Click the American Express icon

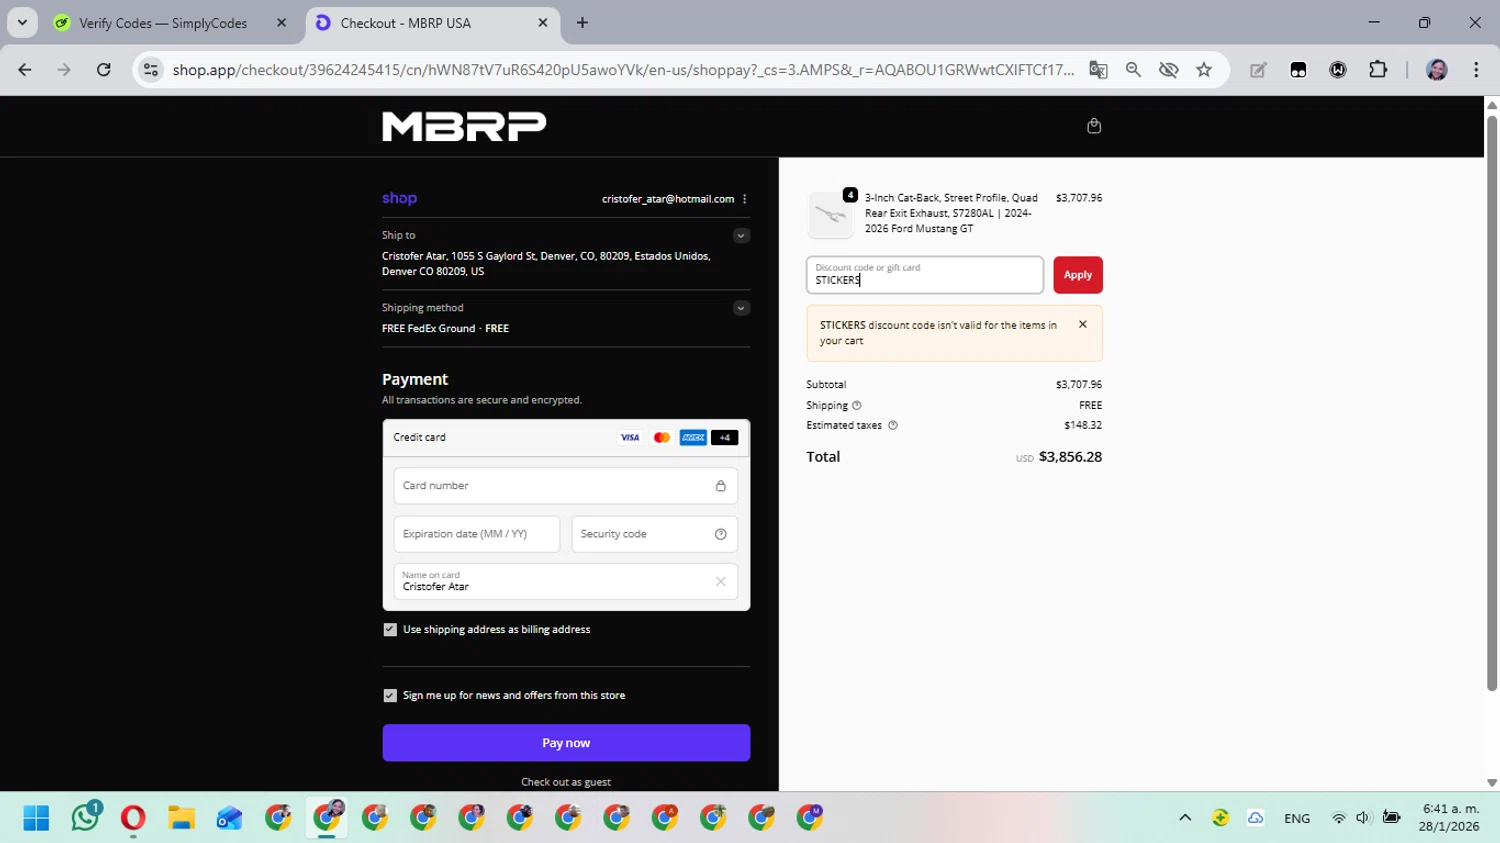click(x=693, y=437)
